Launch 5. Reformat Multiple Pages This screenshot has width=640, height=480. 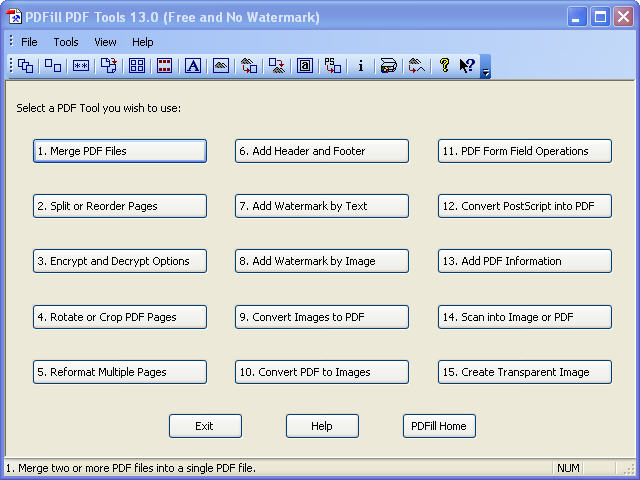point(120,372)
